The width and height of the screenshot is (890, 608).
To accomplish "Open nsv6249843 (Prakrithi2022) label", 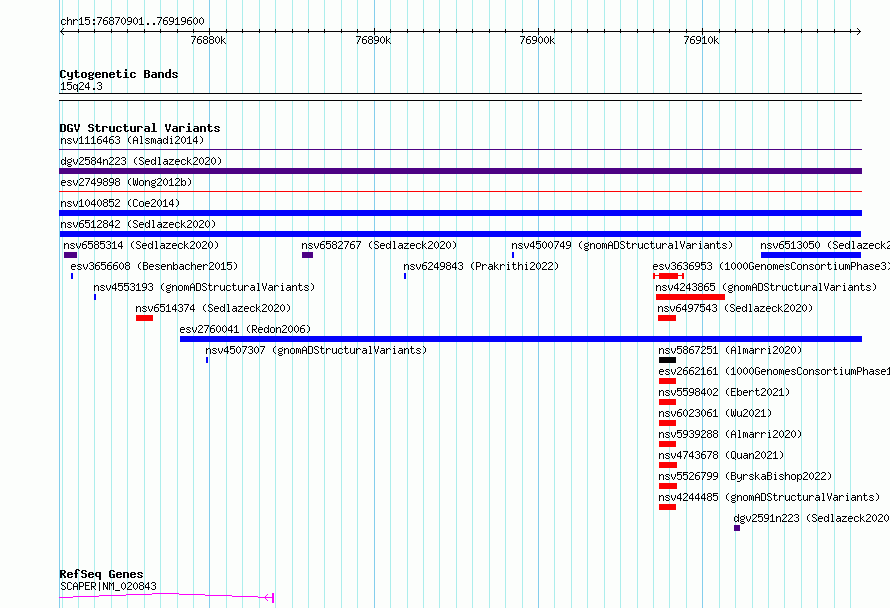I will click(x=481, y=266).
